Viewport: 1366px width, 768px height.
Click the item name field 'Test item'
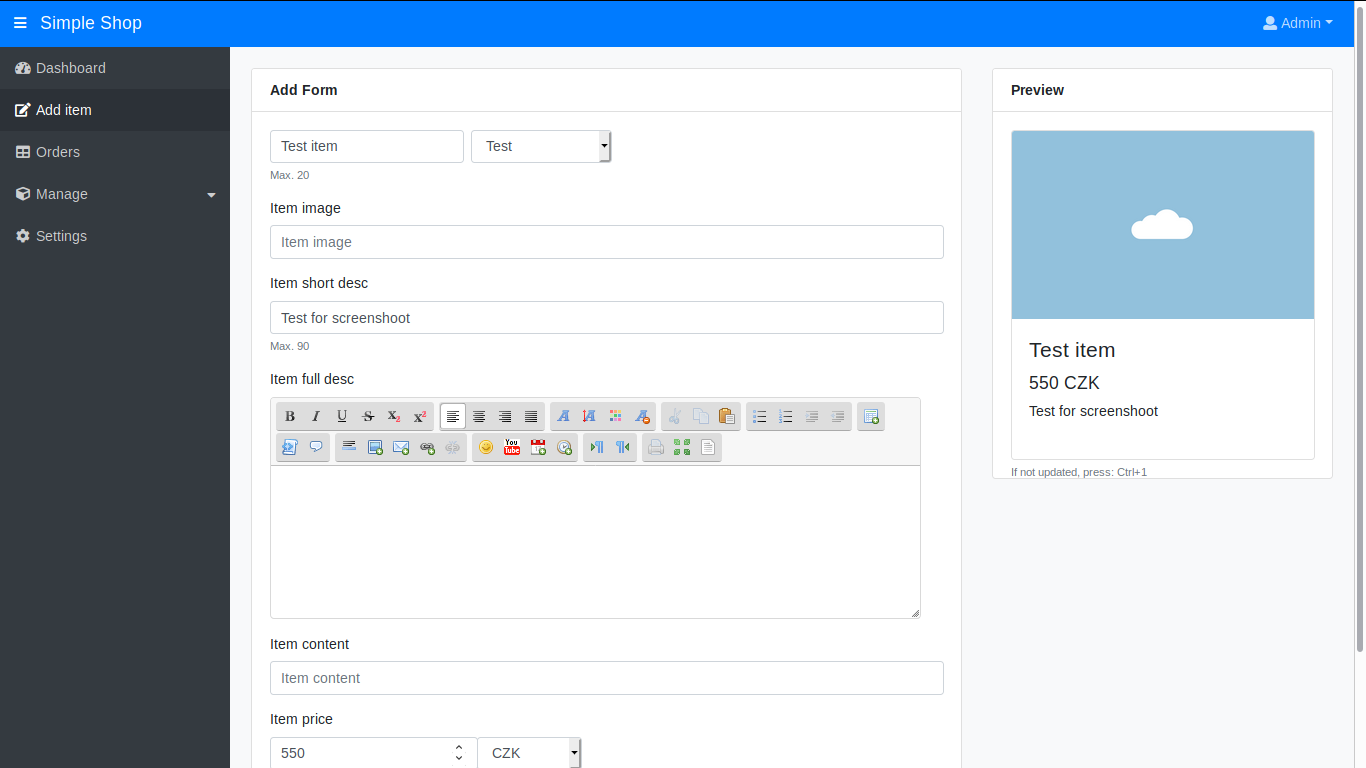point(367,146)
